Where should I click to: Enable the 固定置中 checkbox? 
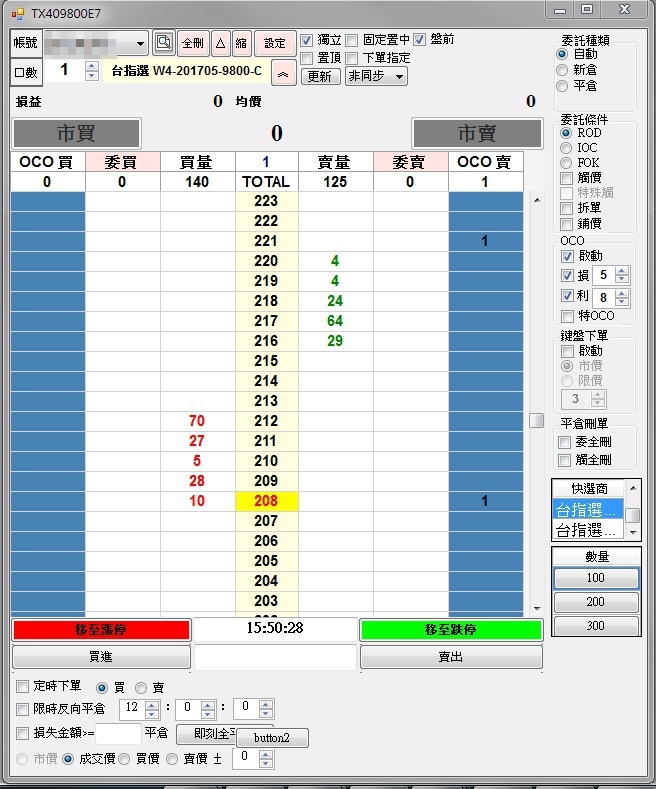point(352,40)
